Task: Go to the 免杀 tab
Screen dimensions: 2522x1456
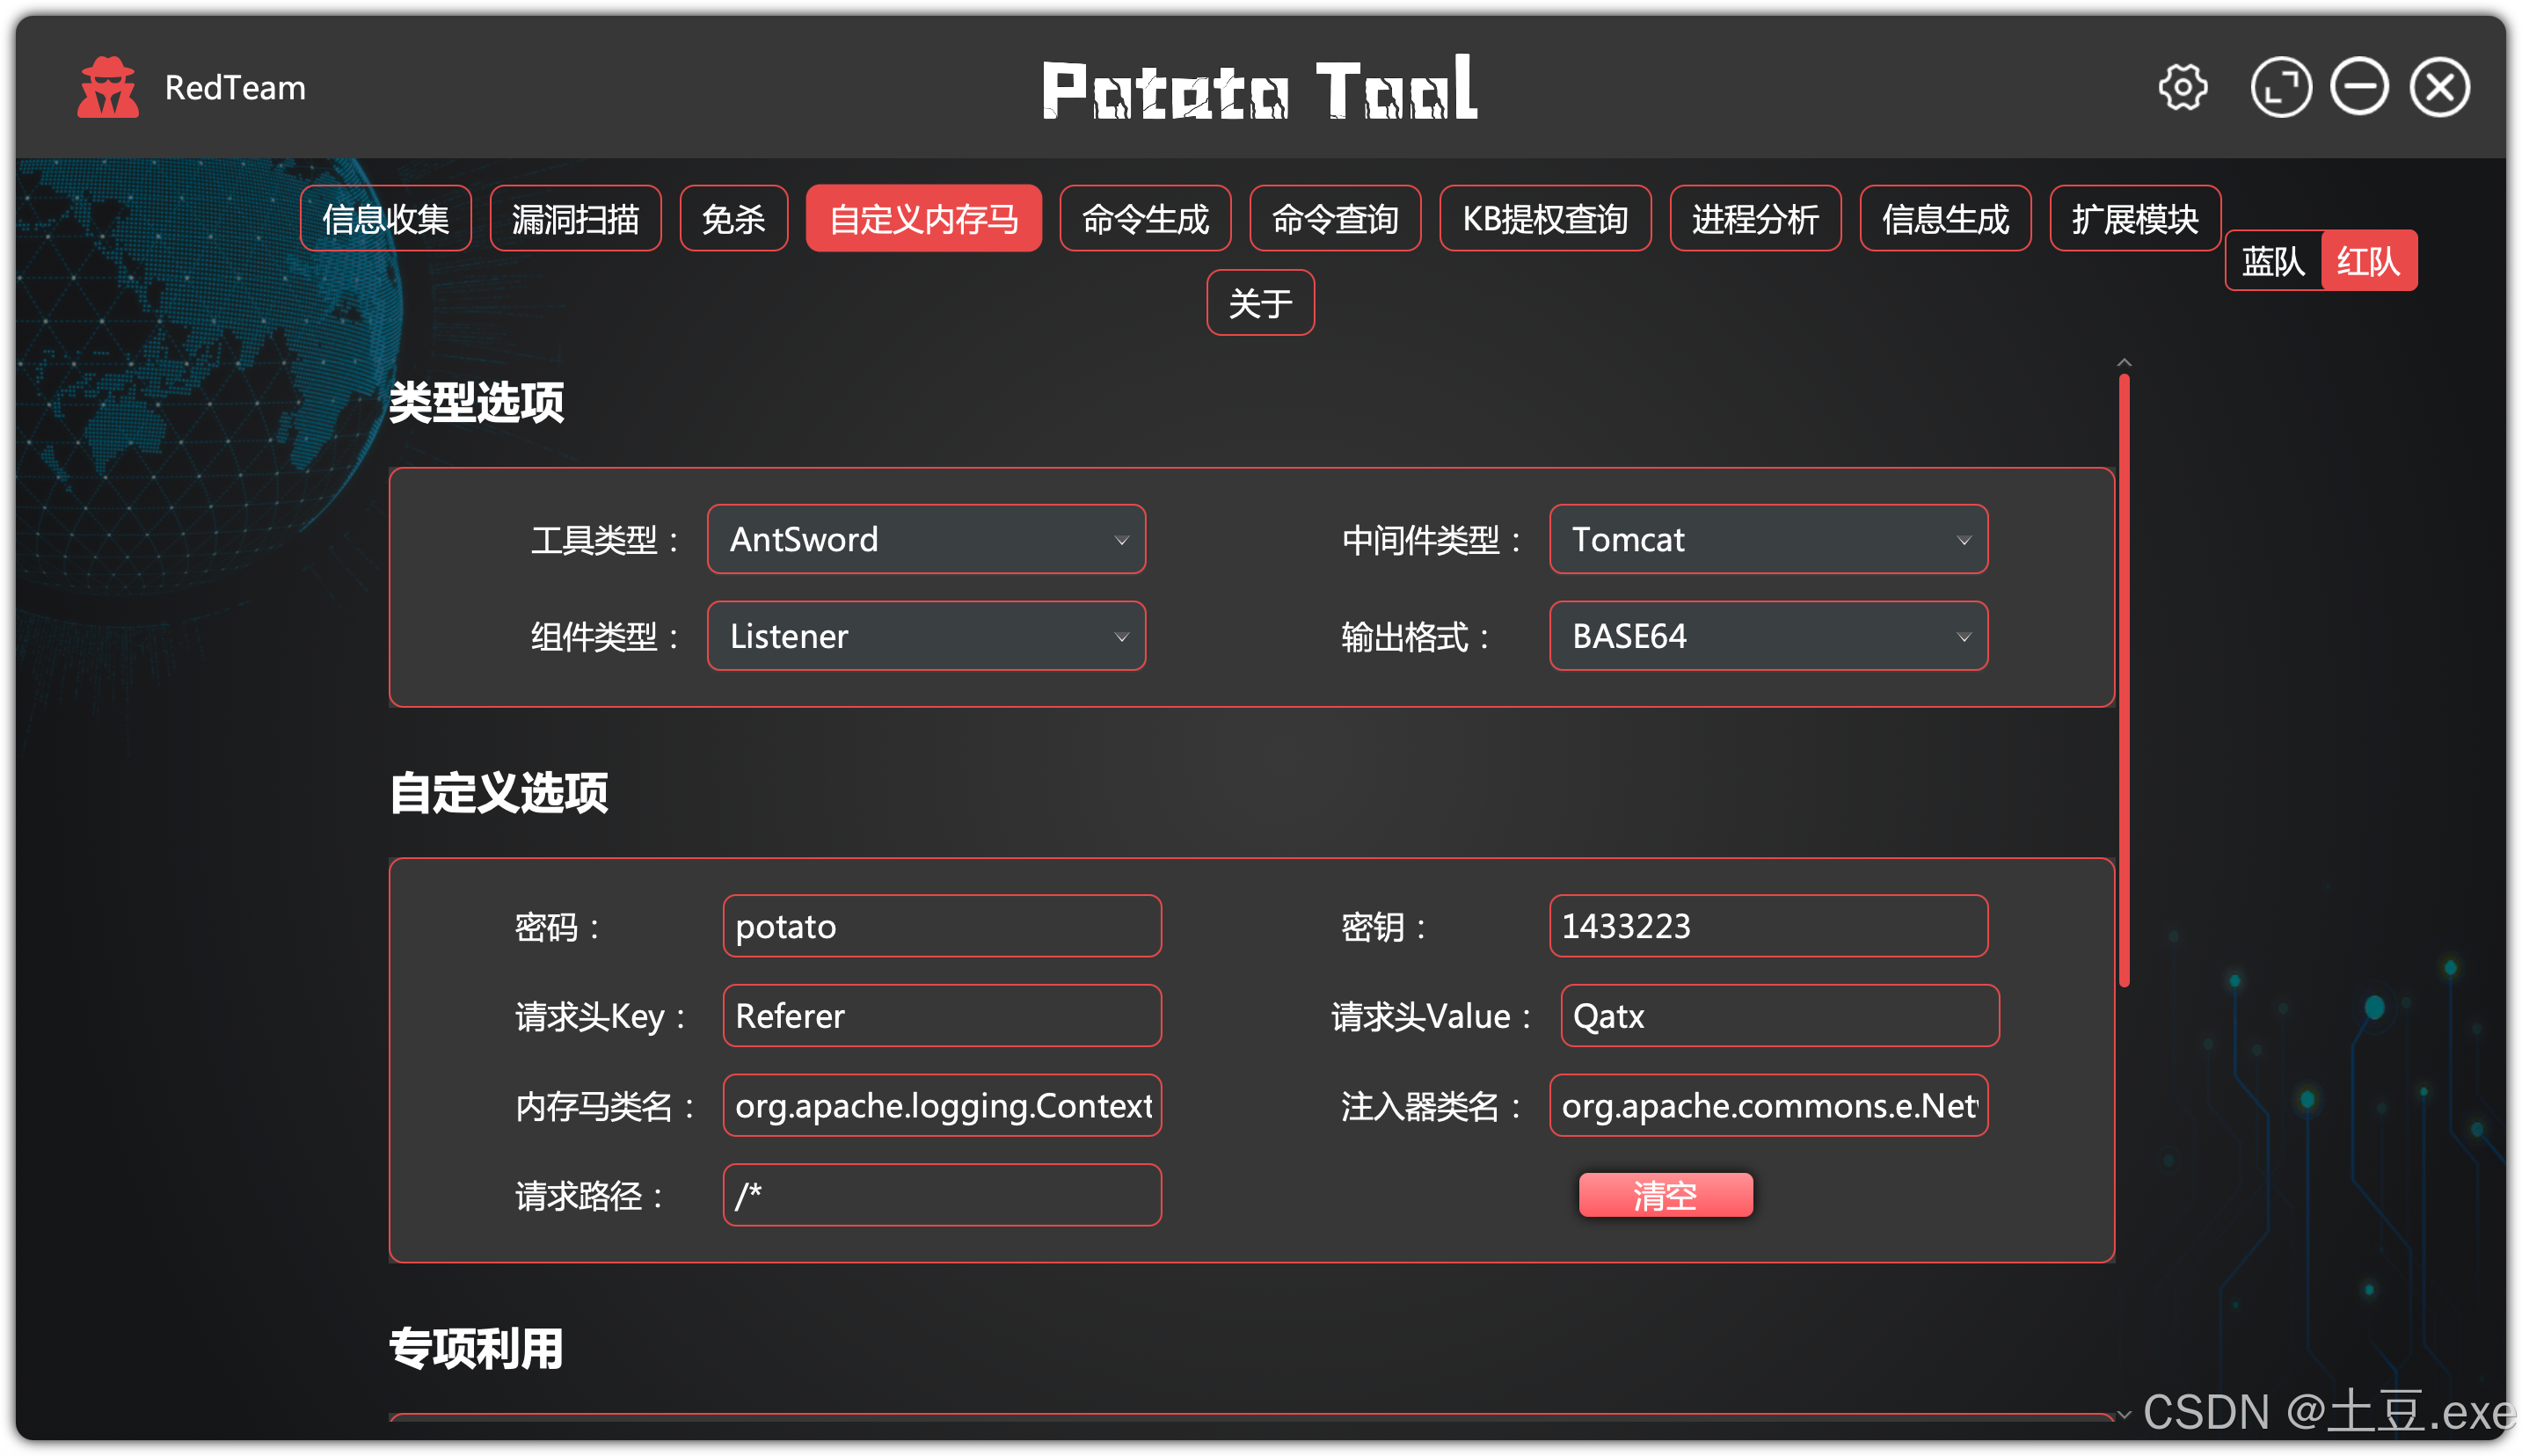Action: [733, 219]
